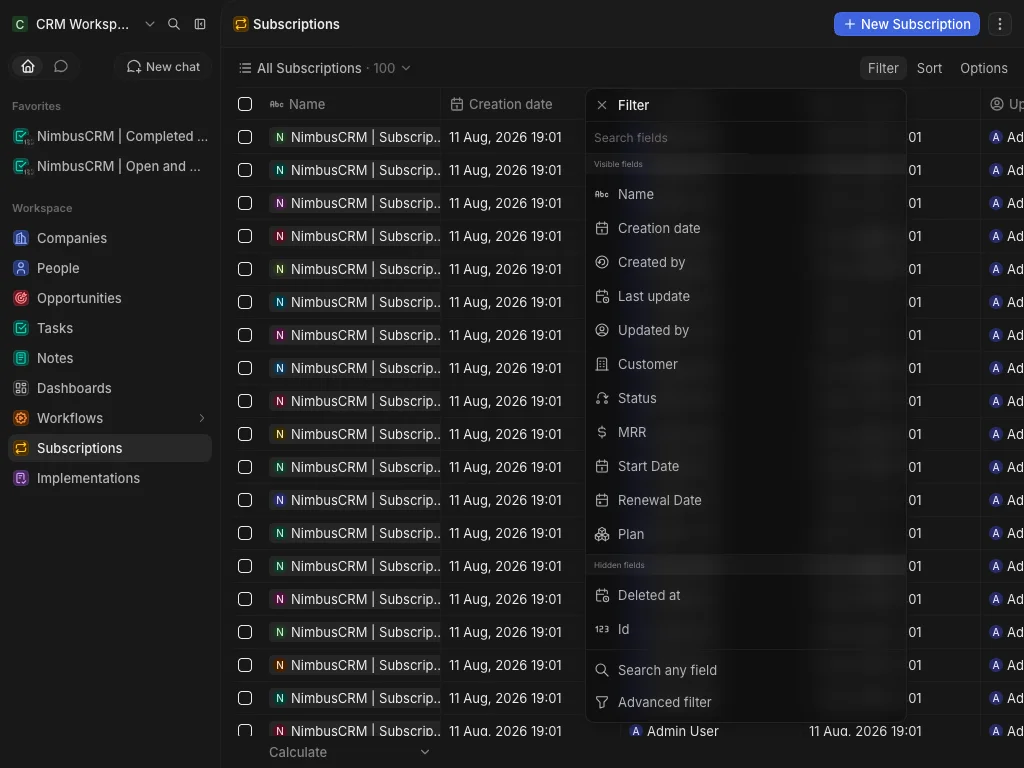Click the Workflows icon in sidebar

[x=21, y=419]
